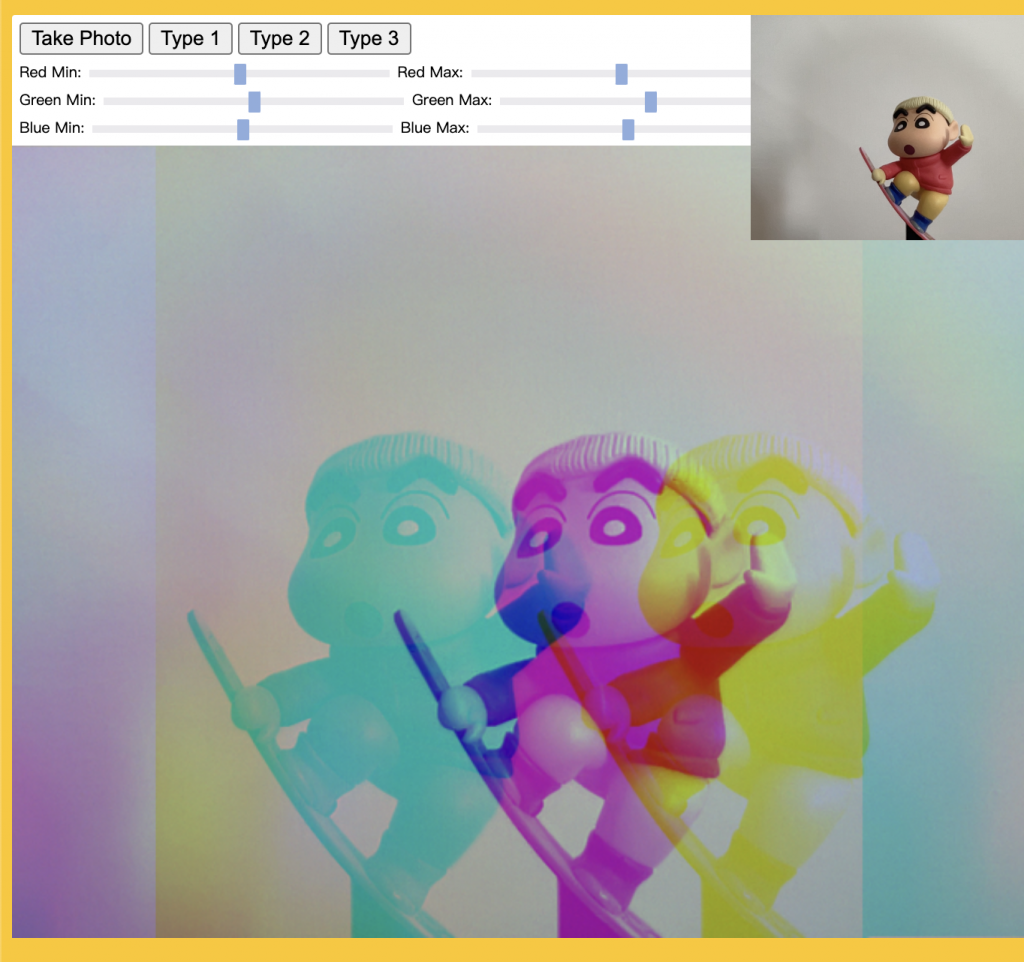Click the Red Max label
This screenshot has width=1024, height=962.
430,72
